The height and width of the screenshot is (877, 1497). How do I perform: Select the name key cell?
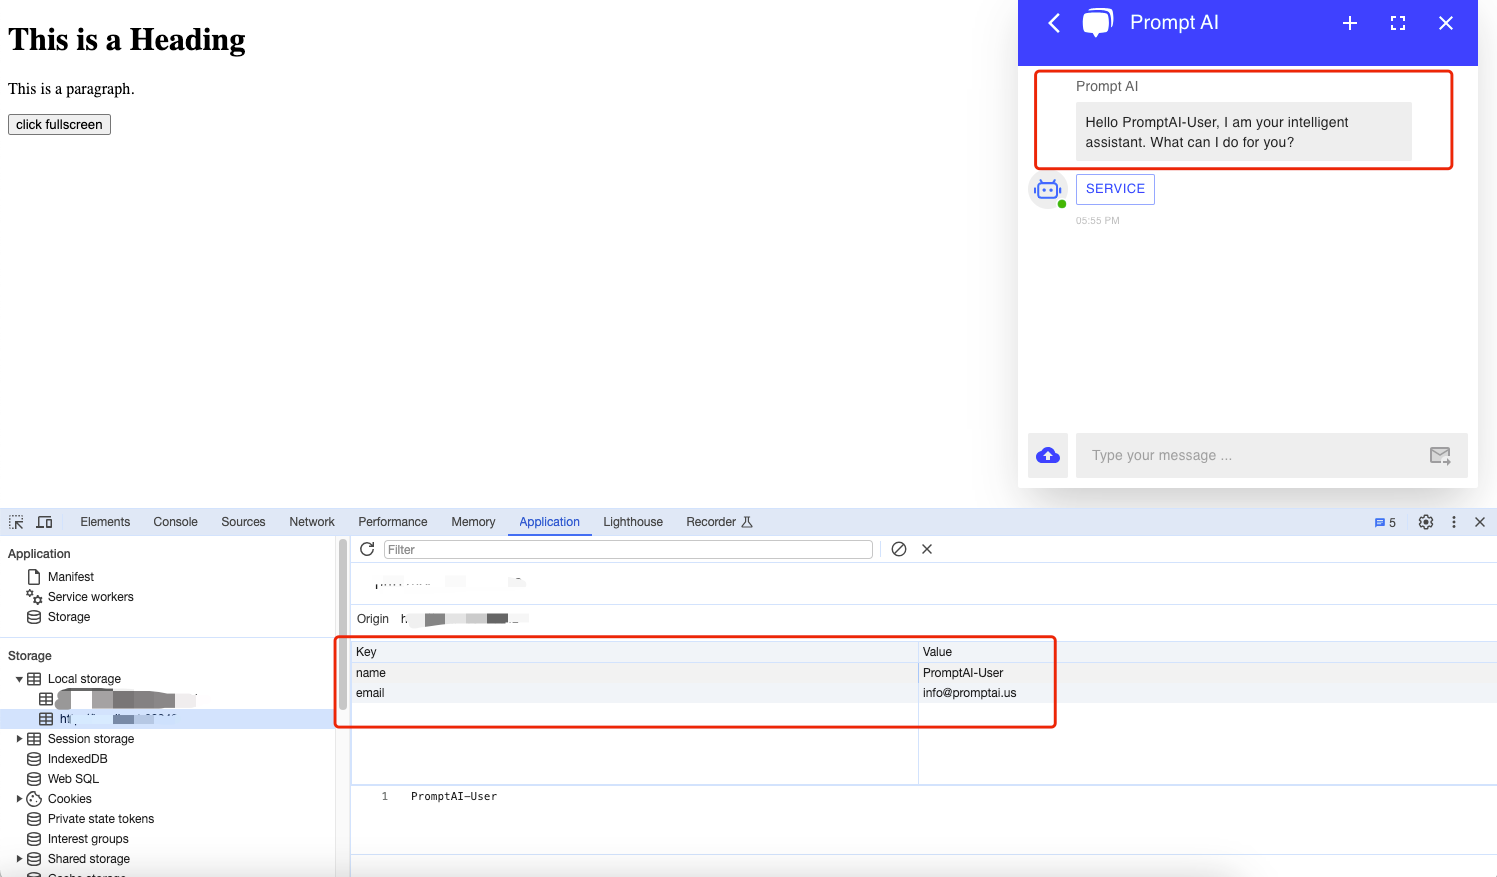click(x=634, y=673)
